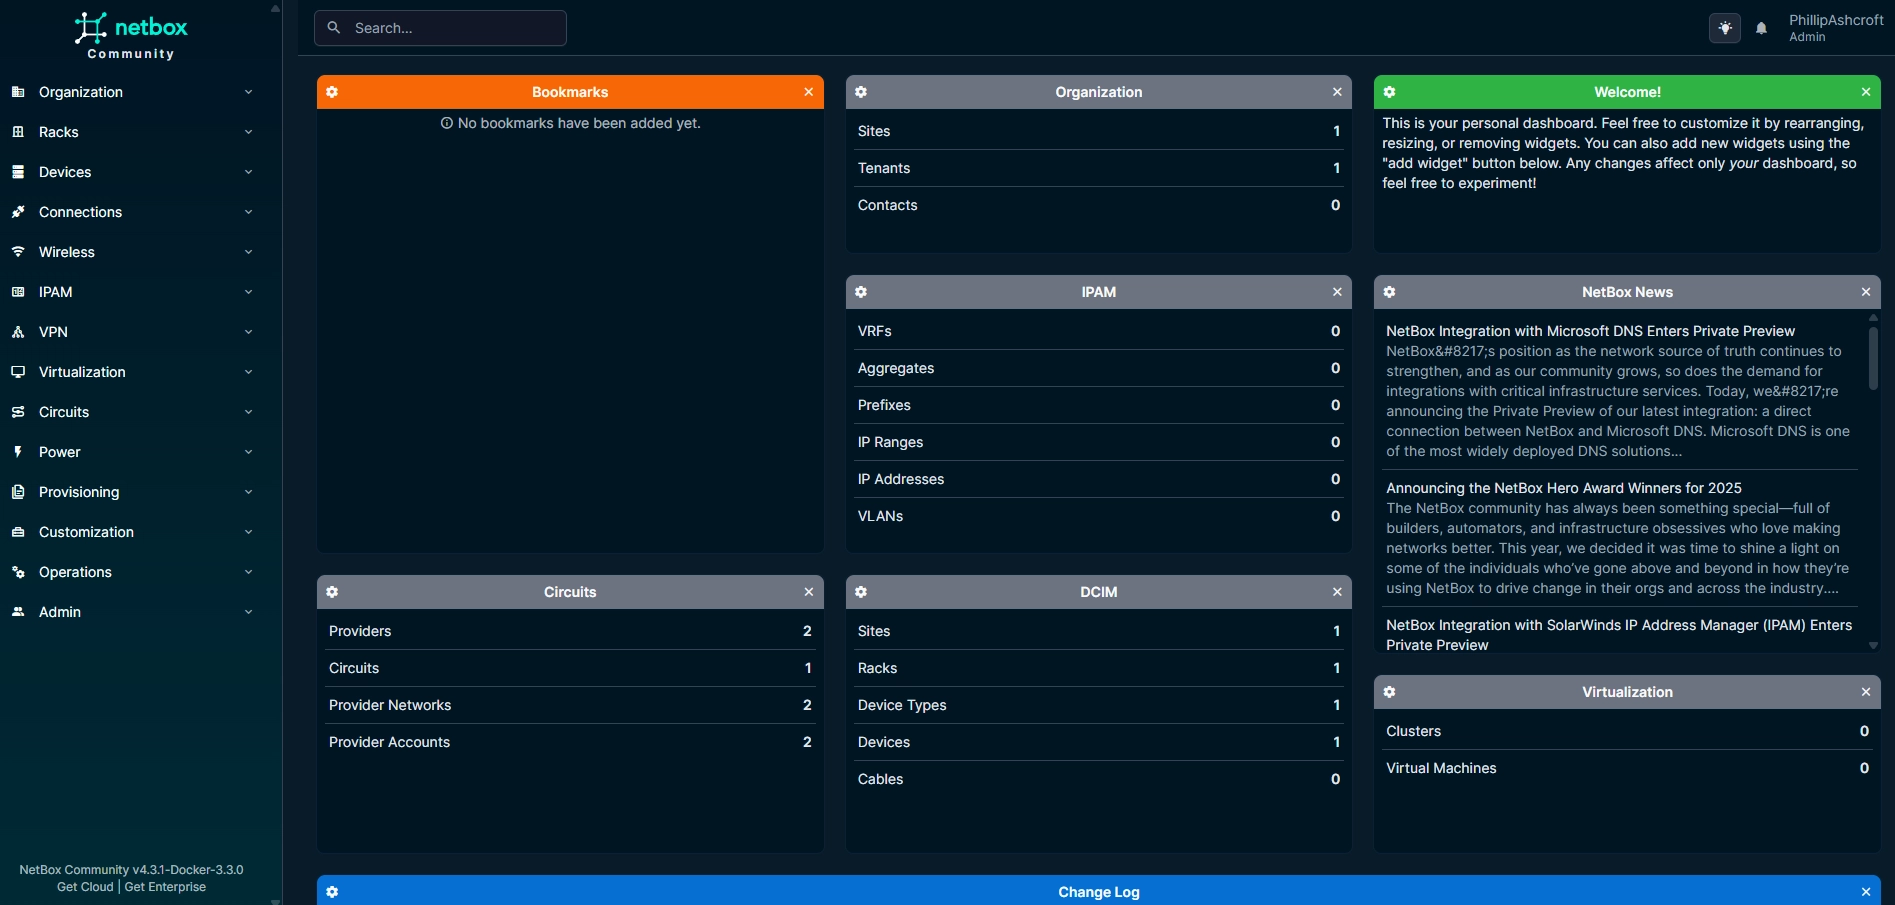Select the Wireless wifi icon in sidebar

(18, 252)
